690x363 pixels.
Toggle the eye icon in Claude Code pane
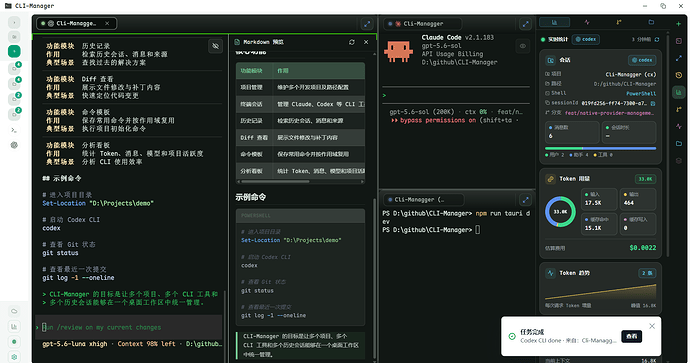(523, 46)
